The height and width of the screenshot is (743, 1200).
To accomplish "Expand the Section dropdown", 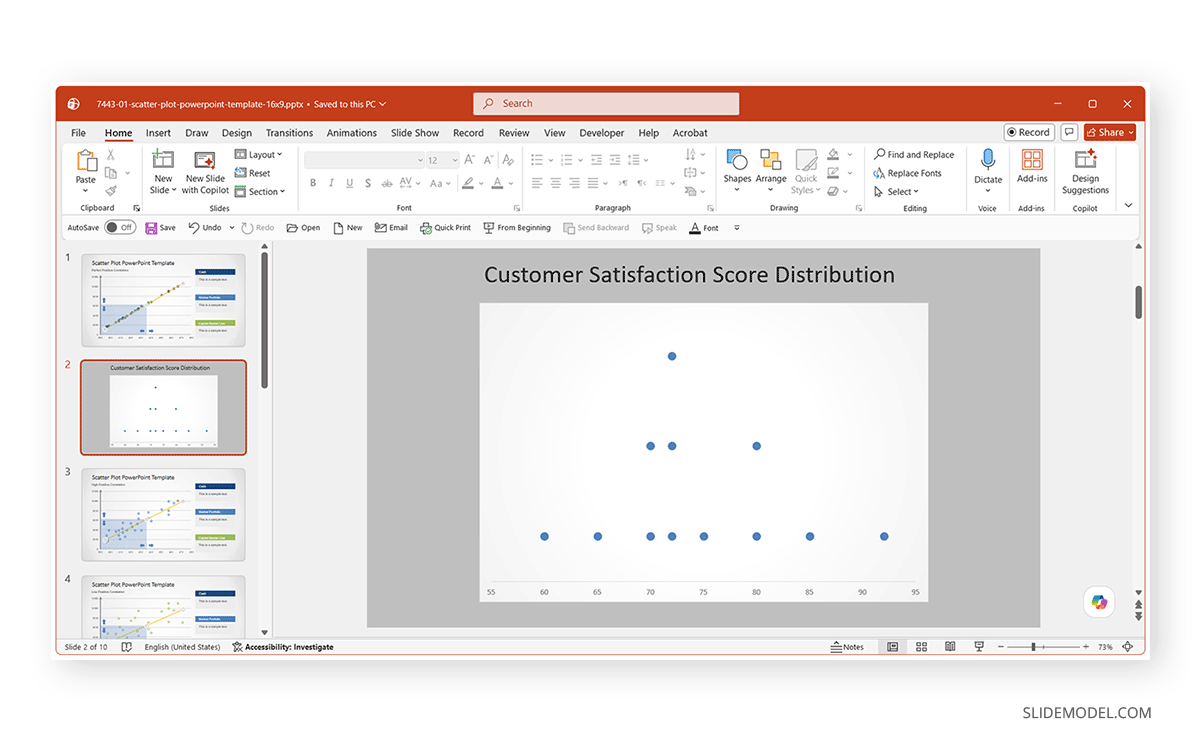I will click(x=260, y=192).
